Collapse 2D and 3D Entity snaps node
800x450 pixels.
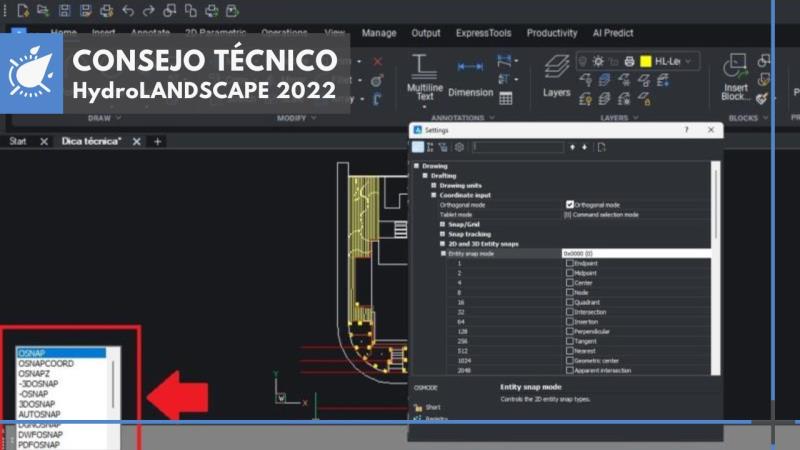(442, 243)
